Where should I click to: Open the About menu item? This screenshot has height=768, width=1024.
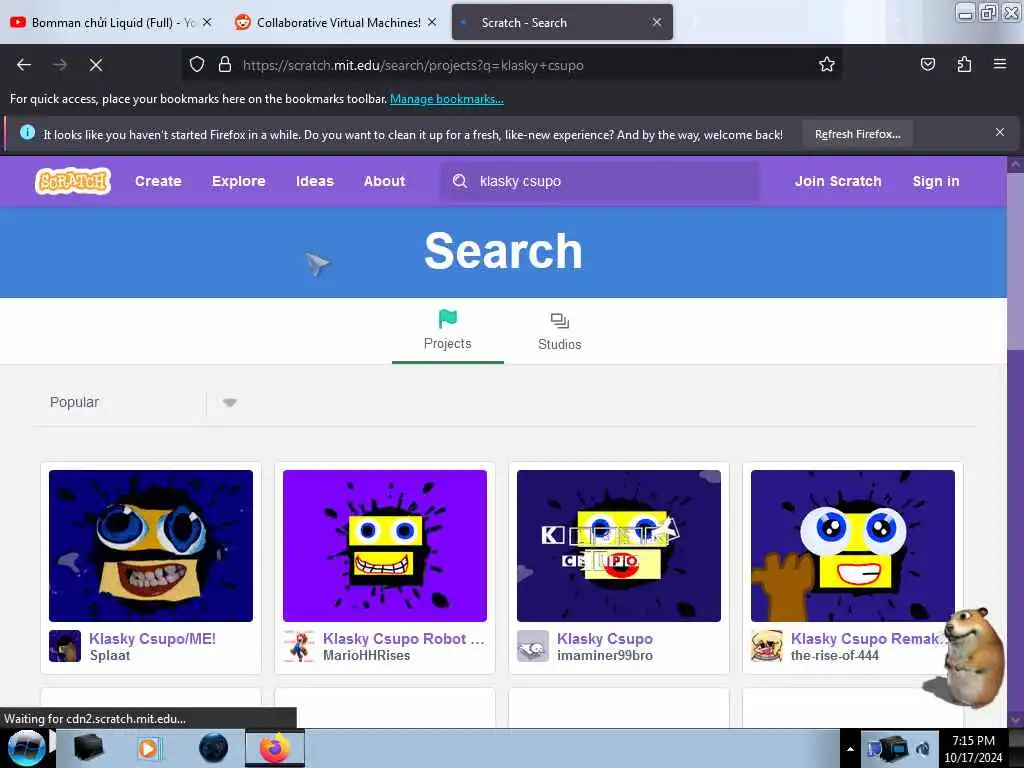(x=384, y=182)
